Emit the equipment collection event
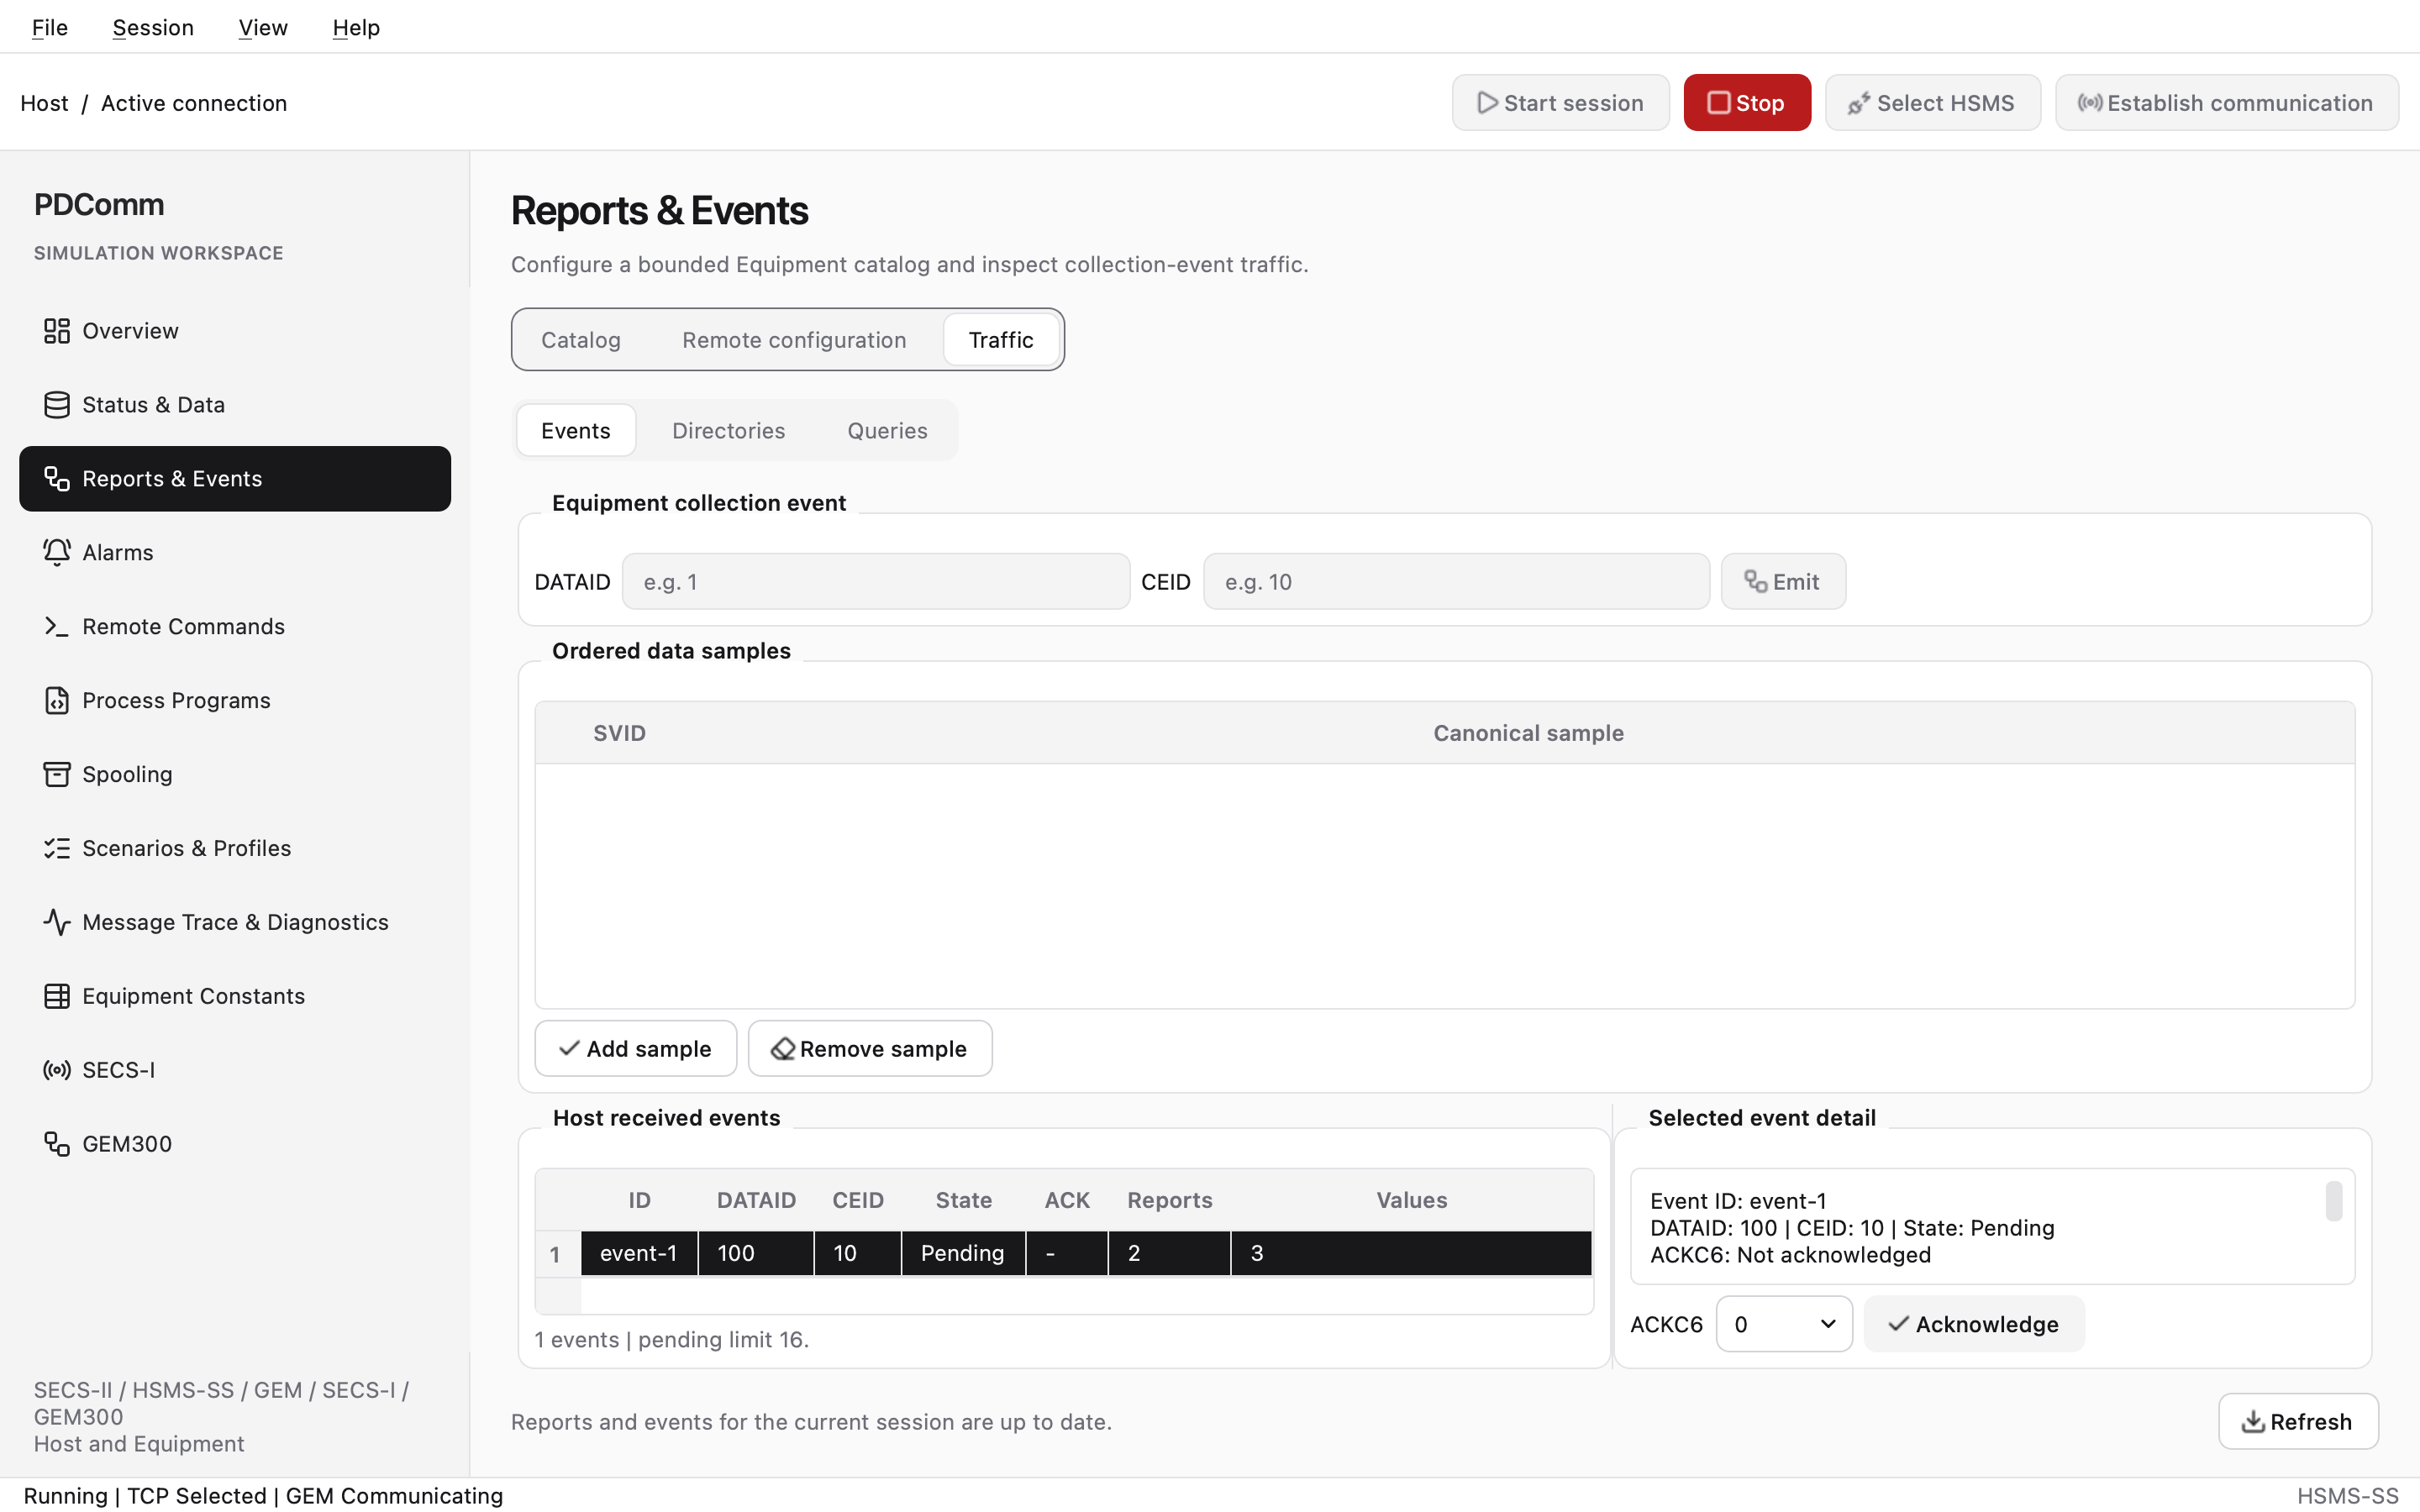 point(1783,582)
